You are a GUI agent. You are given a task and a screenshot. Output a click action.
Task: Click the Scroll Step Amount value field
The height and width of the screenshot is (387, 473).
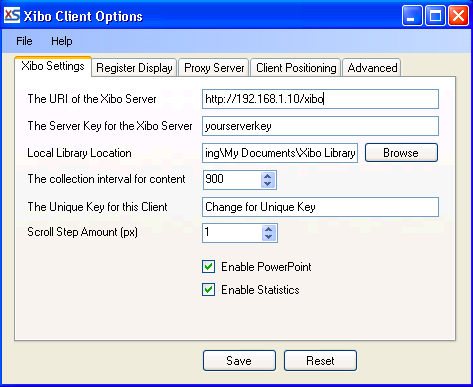tap(232, 233)
